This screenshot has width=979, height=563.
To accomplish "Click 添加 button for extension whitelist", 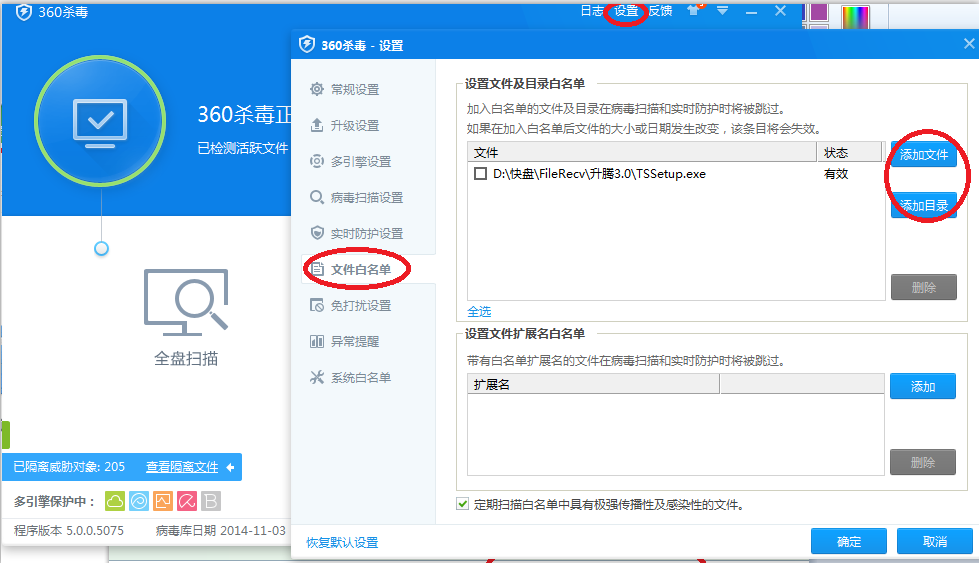I will point(923,386).
